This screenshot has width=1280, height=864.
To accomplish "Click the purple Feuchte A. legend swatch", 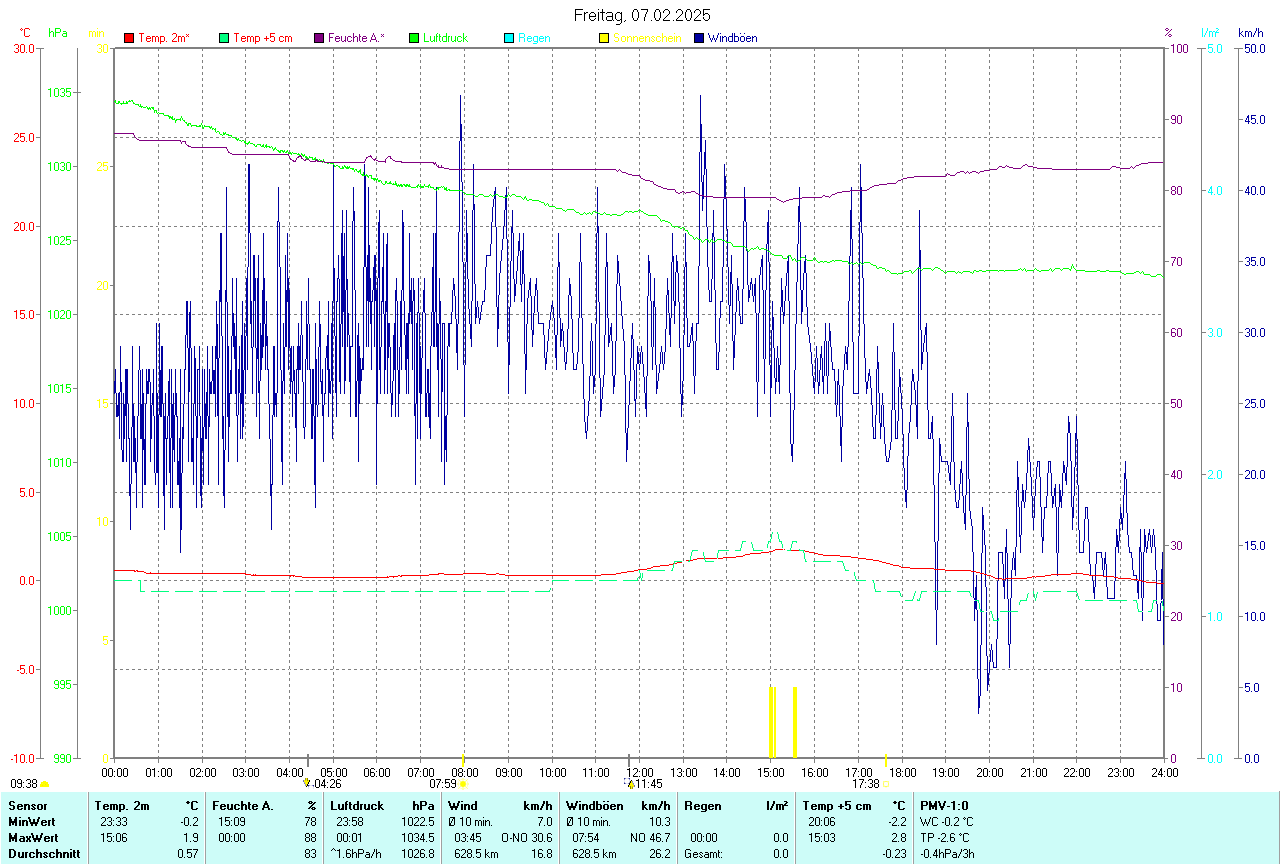I will tap(319, 38).
